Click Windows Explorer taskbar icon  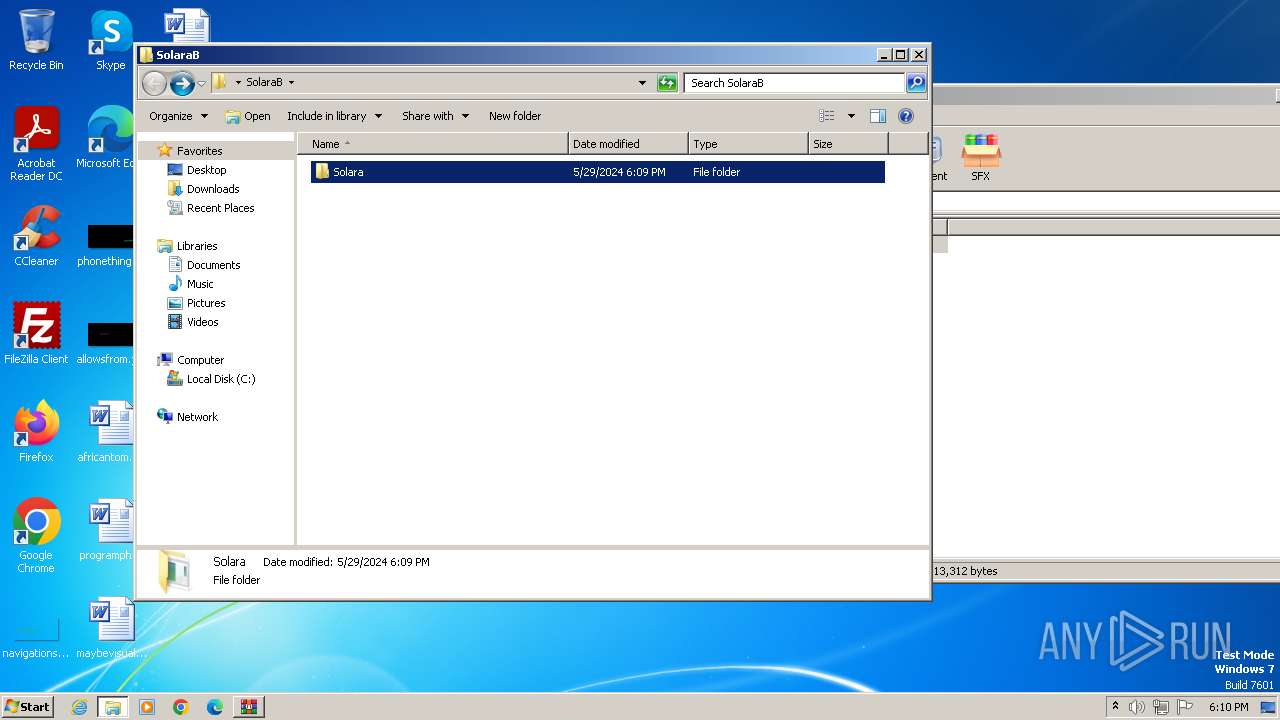[113, 707]
